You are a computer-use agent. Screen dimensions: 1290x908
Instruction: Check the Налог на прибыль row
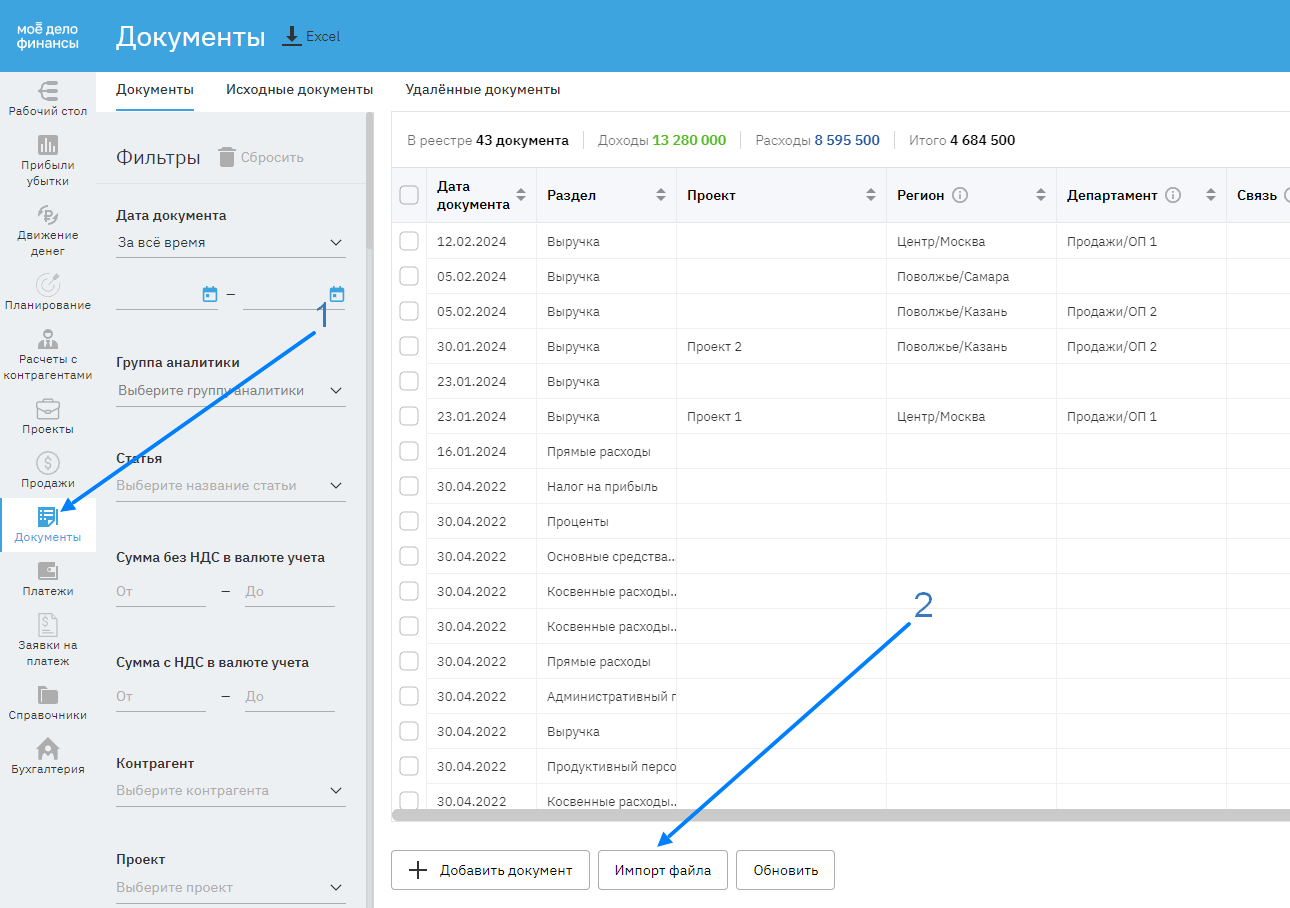409,486
